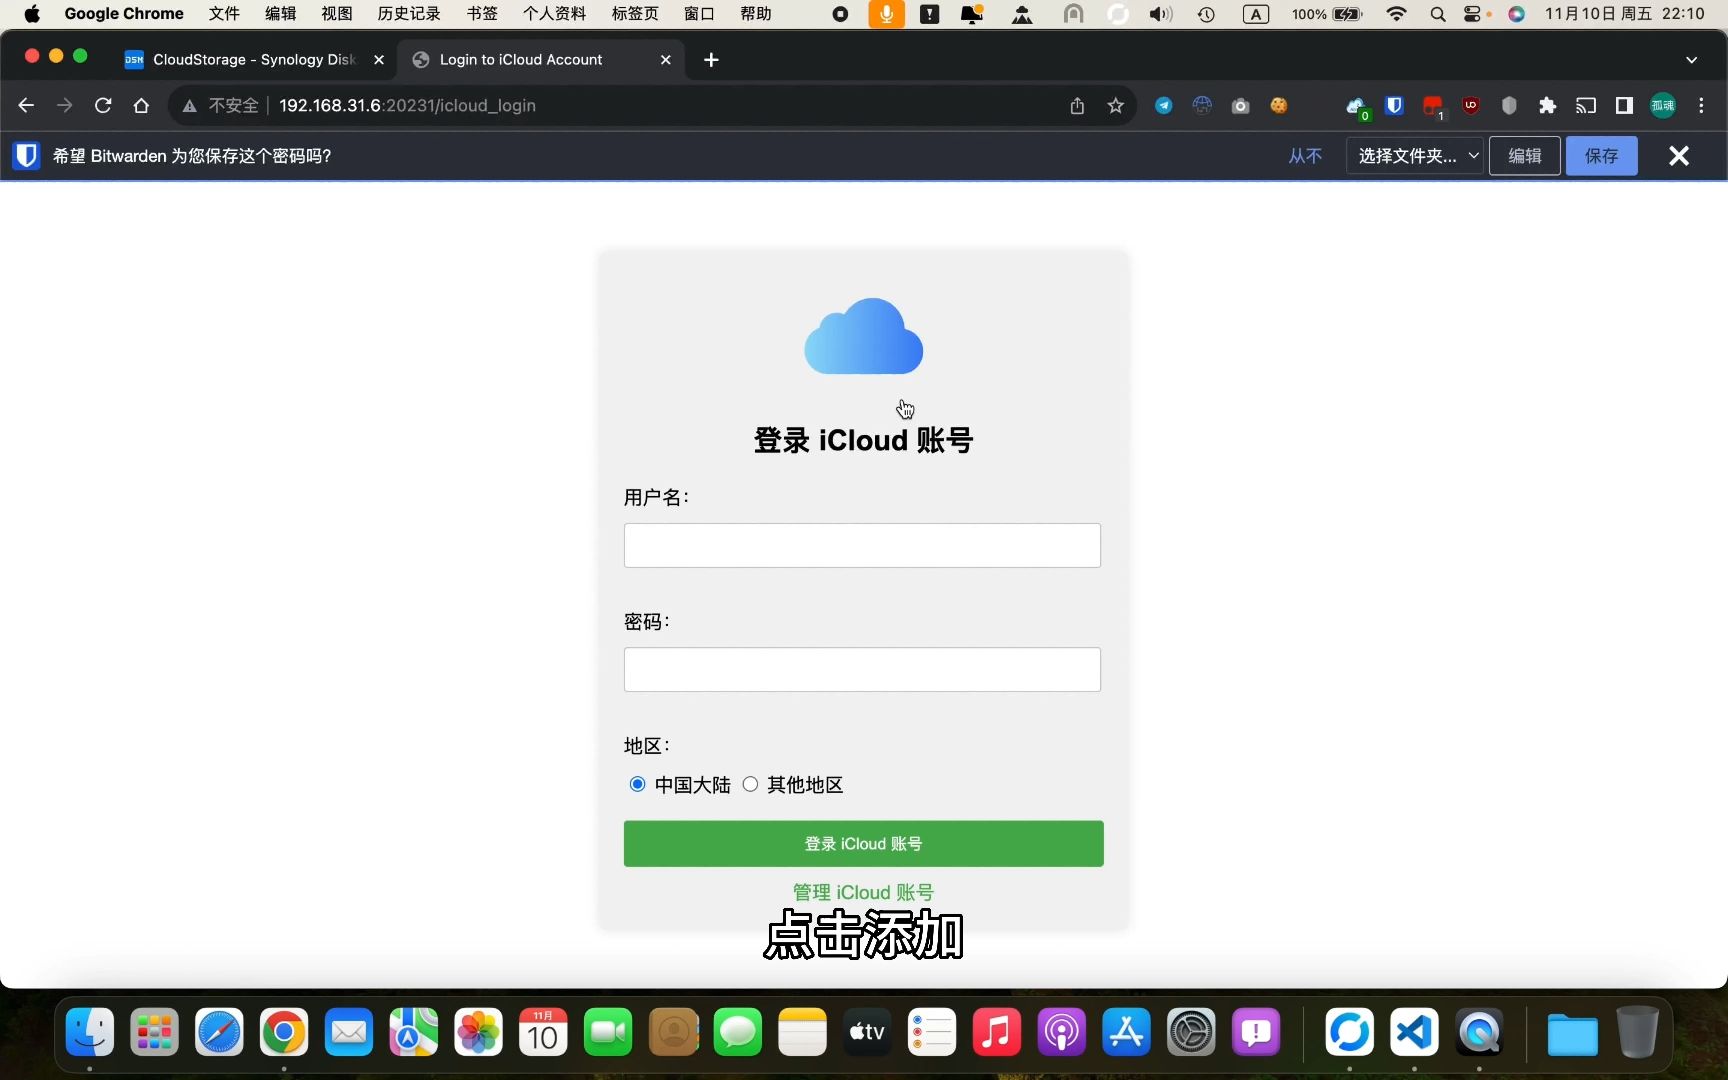
Task: Click the cookie extension icon
Action: 1279,105
